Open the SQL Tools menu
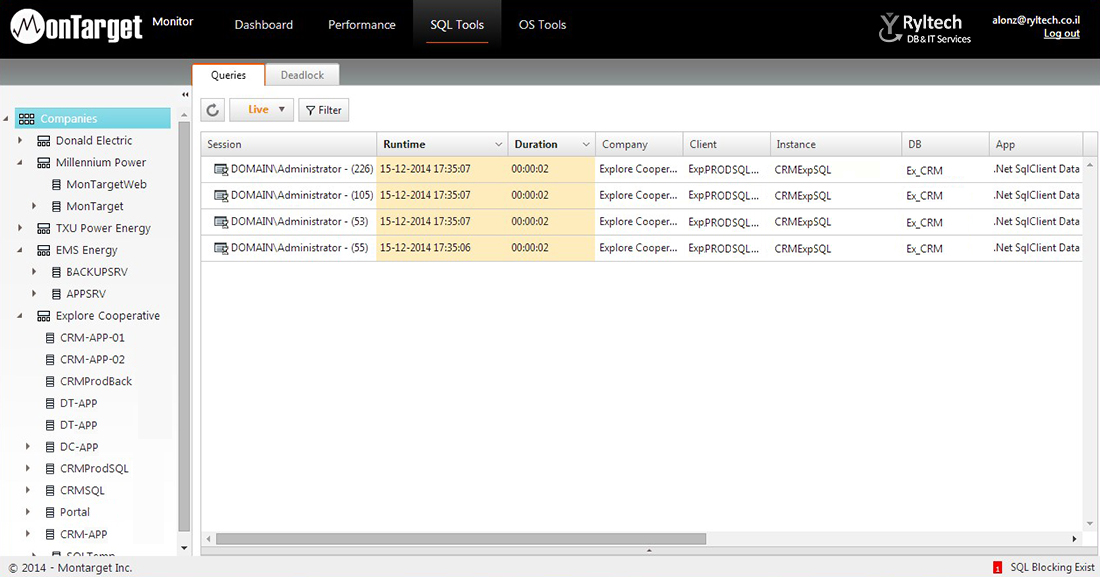This screenshot has width=1100, height=577. (457, 25)
